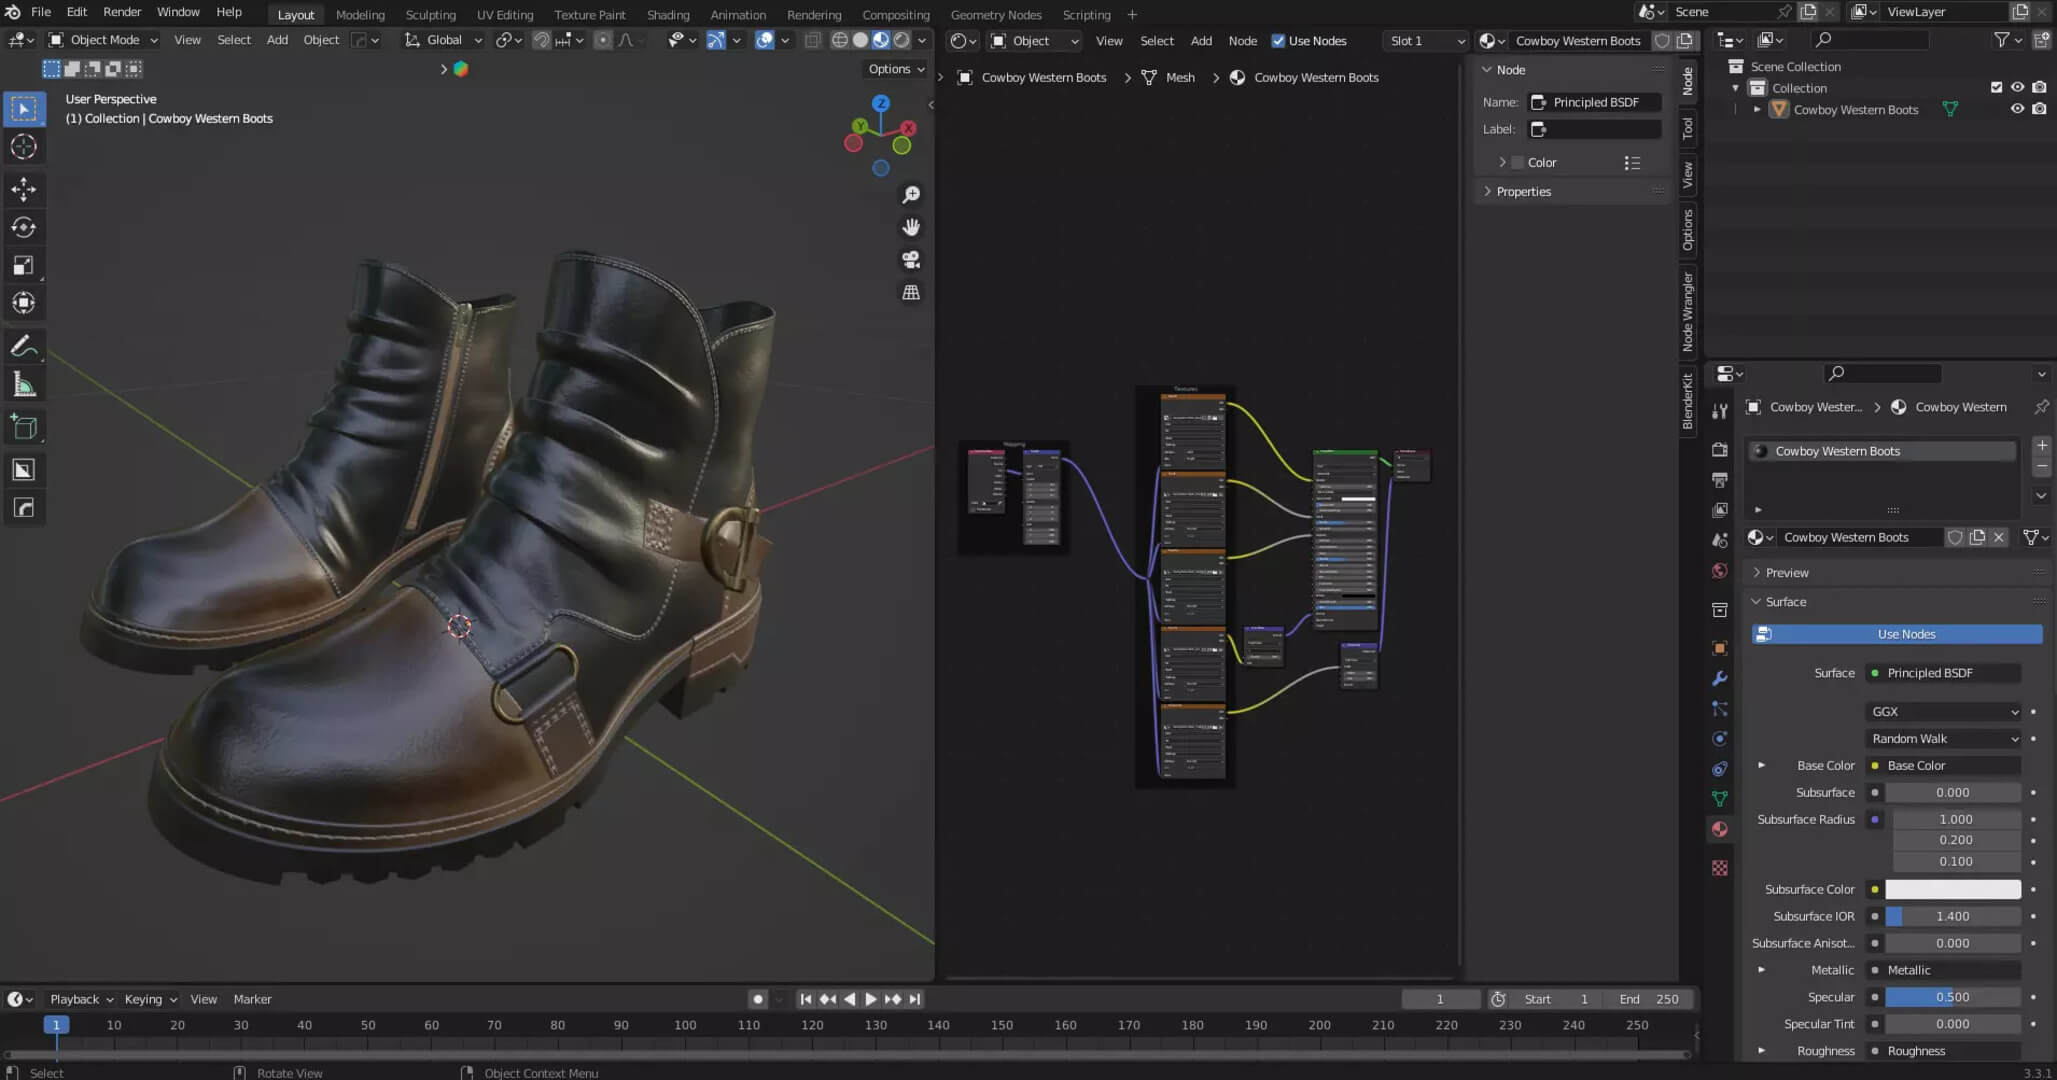Click the viewport zoom magnifier icon

click(x=911, y=195)
